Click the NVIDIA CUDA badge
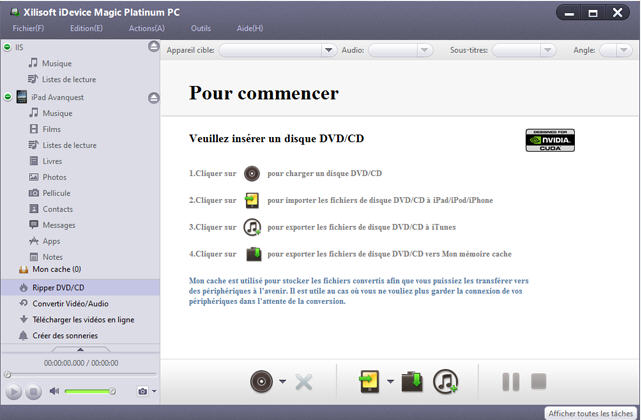Viewport: 641px width, 420px height. point(550,140)
